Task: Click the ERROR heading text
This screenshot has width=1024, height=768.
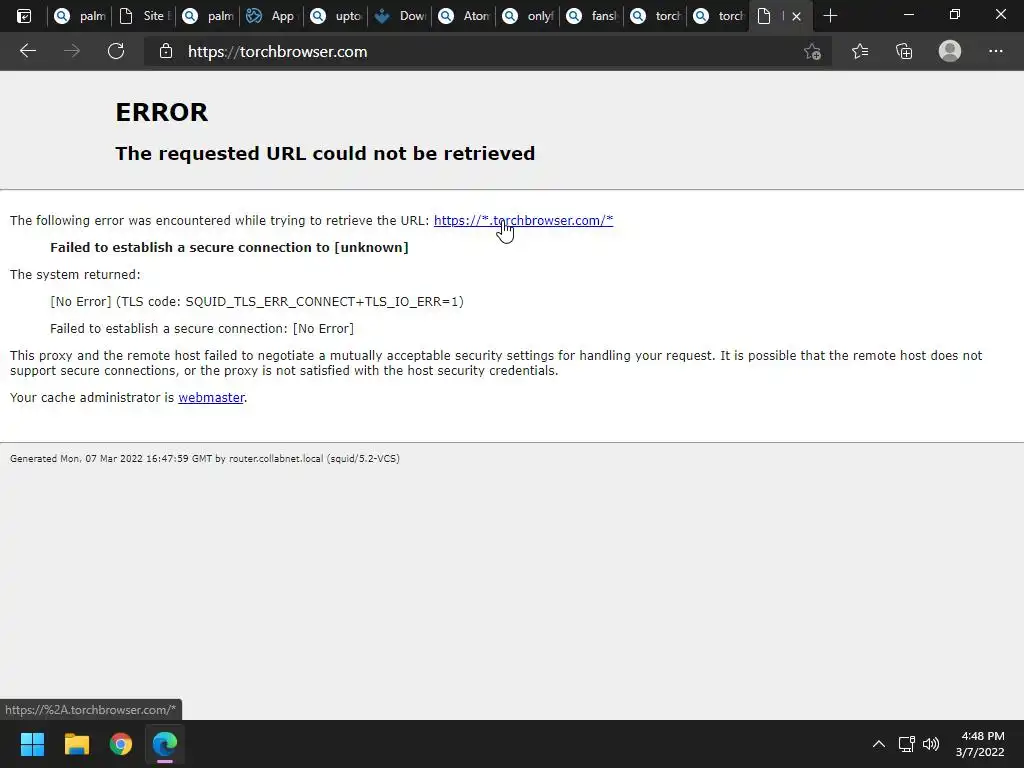Action: [161, 112]
